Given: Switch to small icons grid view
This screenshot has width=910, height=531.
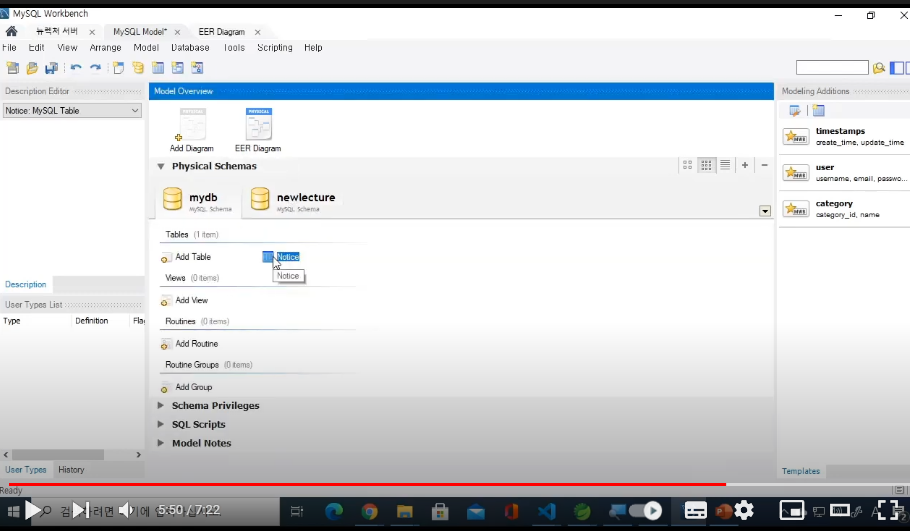Looking at the screenshot, I should click(706, 165).
